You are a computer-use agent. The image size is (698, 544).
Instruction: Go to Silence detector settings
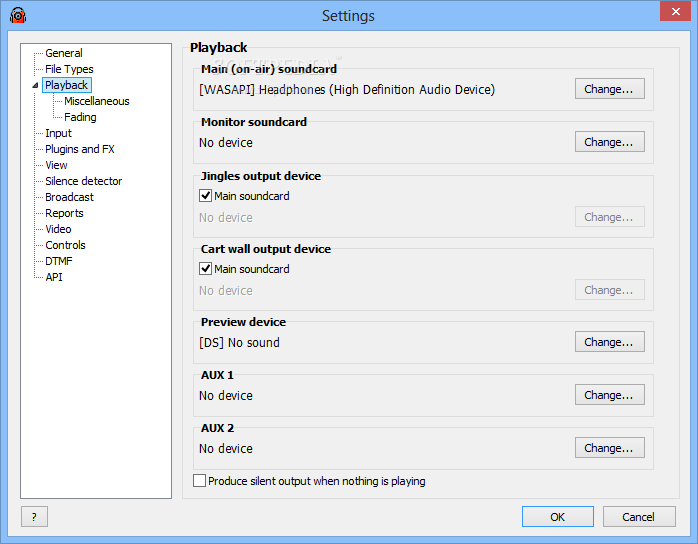coord(83,181)
